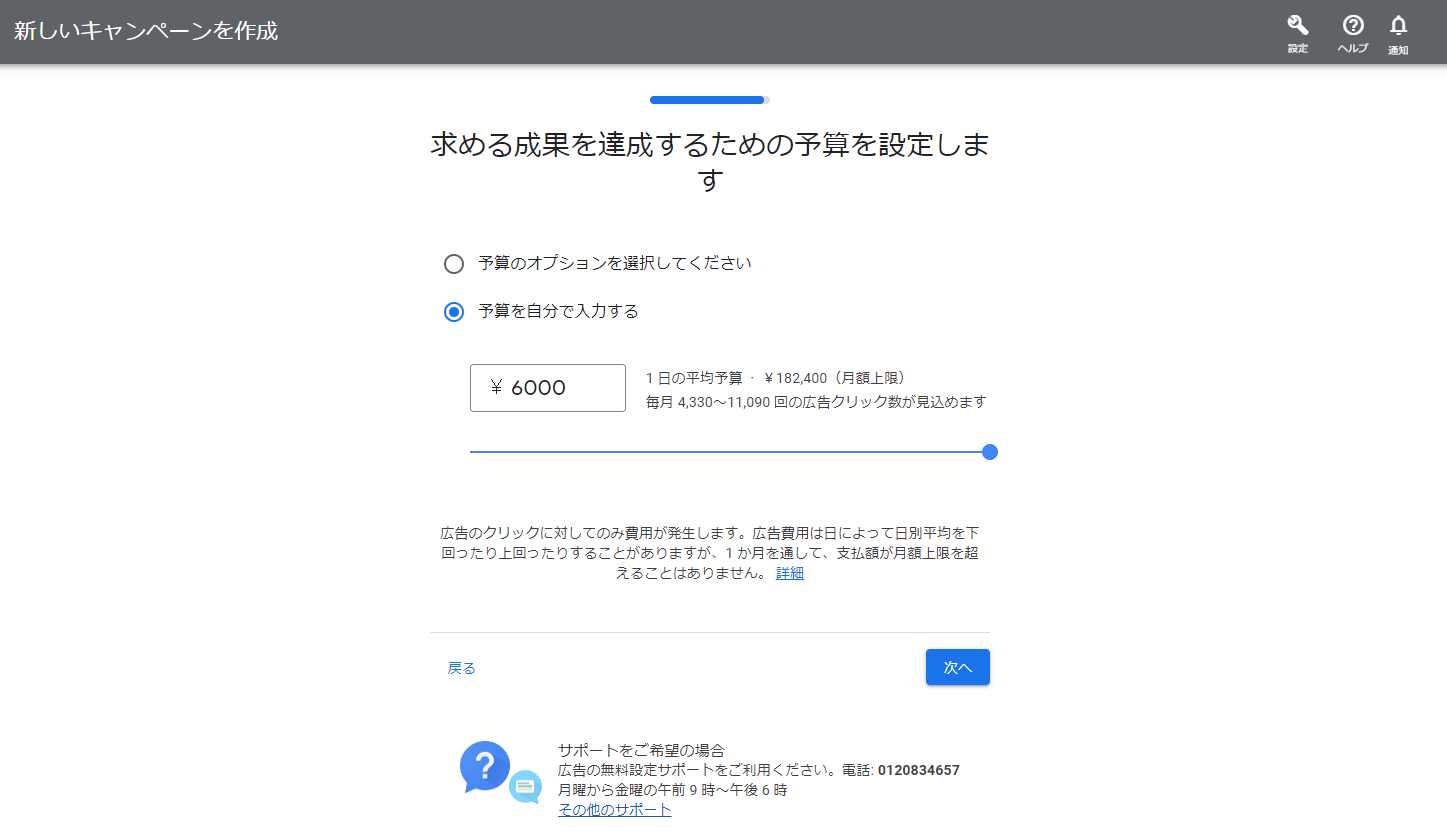1447x840 pixels.
Task: Click the progress bar at the top
Action: pyautogui.click(x=710, y=100)
